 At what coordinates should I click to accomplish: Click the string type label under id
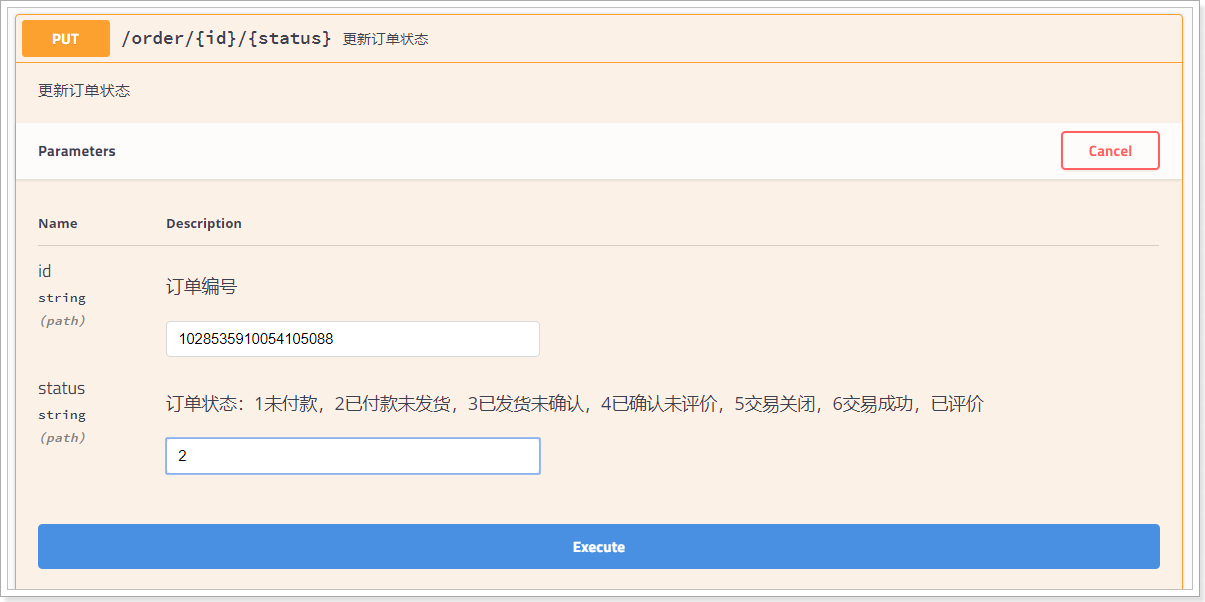tap(62, 298)
